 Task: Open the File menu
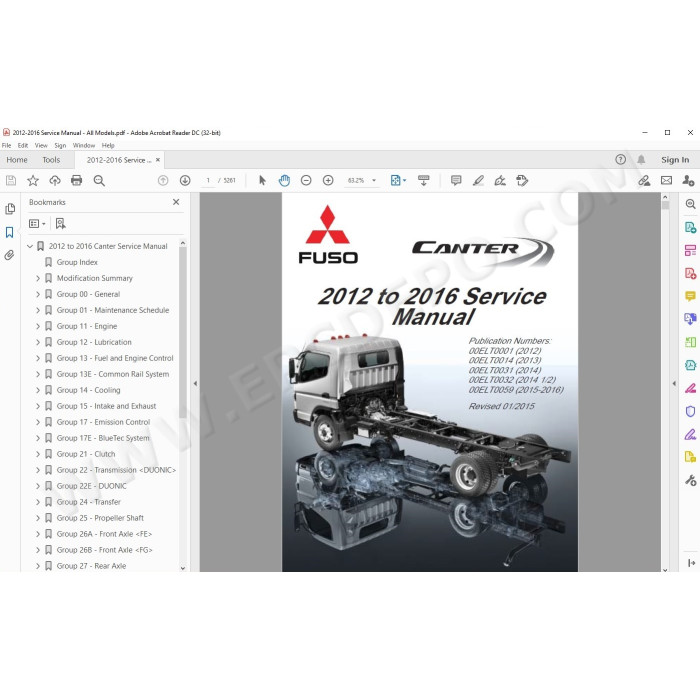pyautogui.click(x=6, y=145)
